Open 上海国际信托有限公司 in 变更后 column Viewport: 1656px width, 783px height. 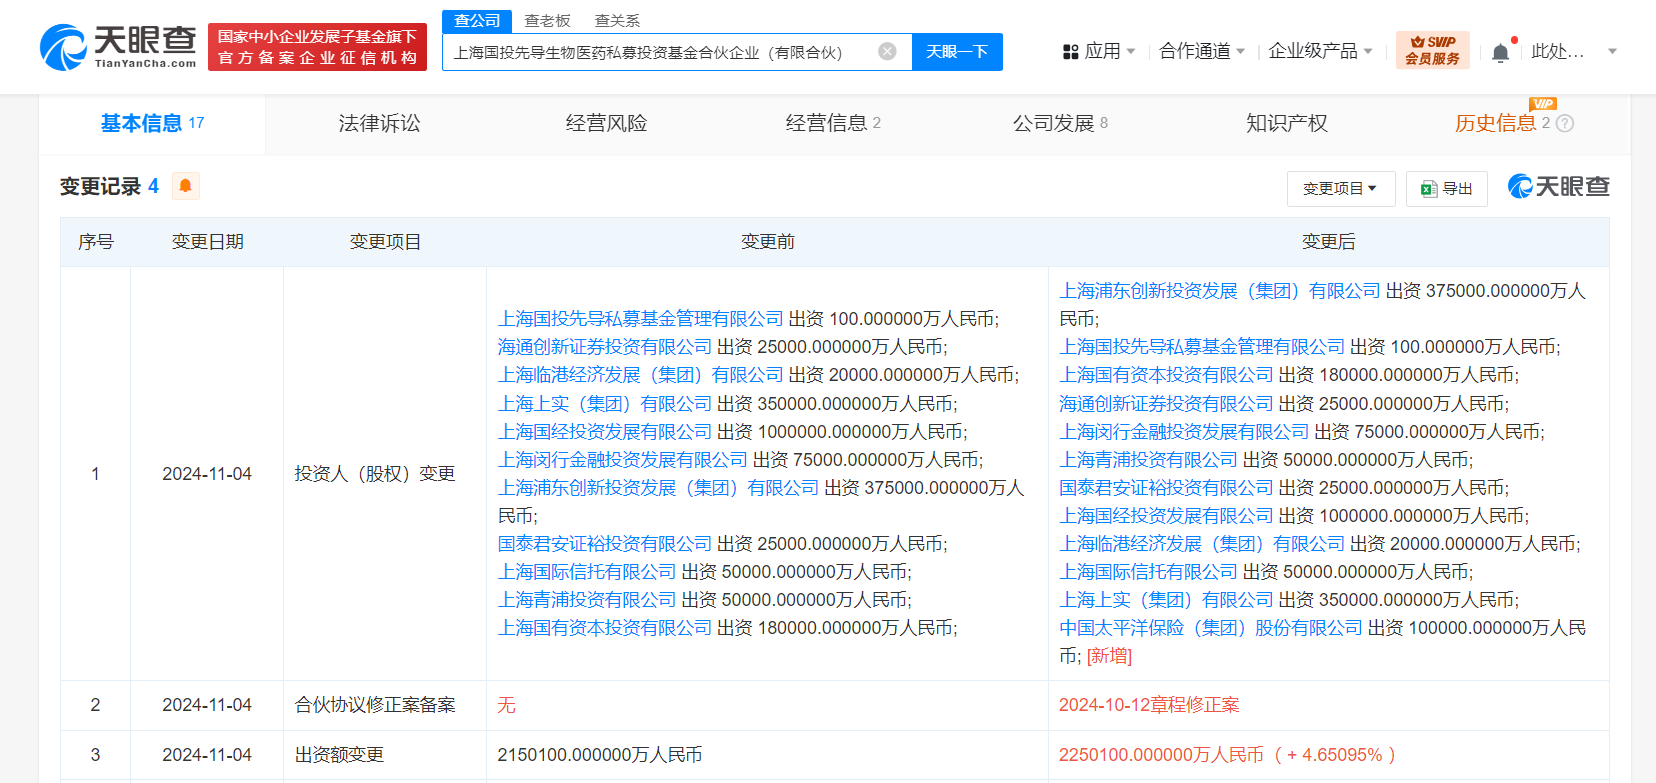(1148, 572)
